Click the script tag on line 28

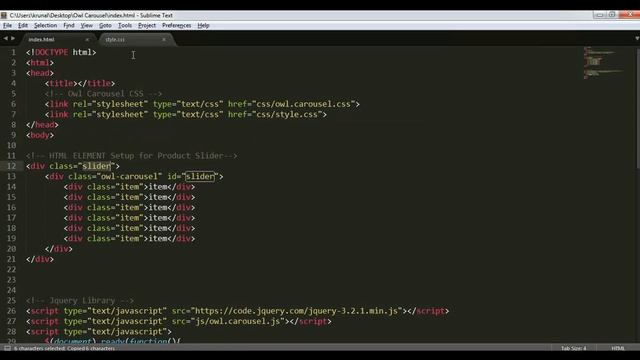click(99, 332)
